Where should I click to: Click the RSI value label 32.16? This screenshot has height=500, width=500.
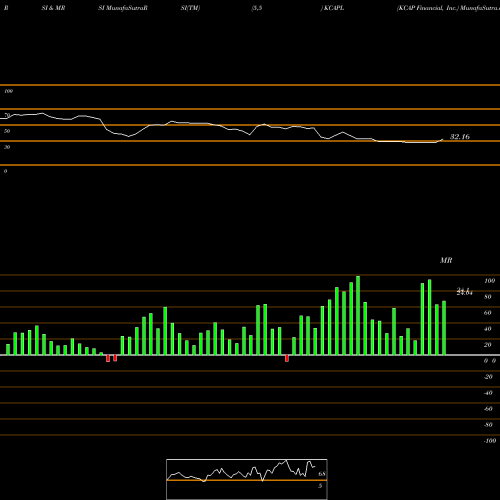click(x=460, y=137)
